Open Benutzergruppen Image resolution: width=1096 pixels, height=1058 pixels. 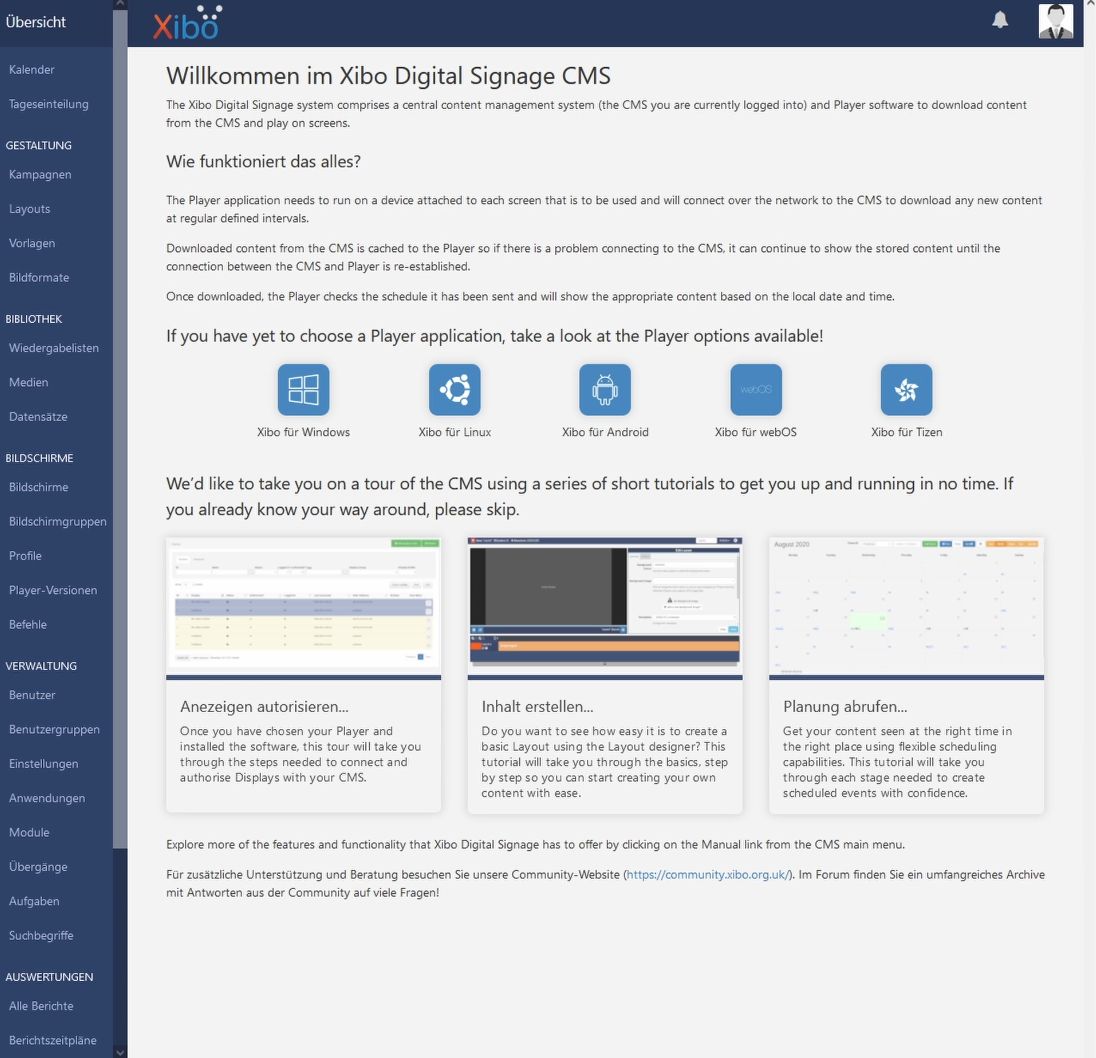55,729
